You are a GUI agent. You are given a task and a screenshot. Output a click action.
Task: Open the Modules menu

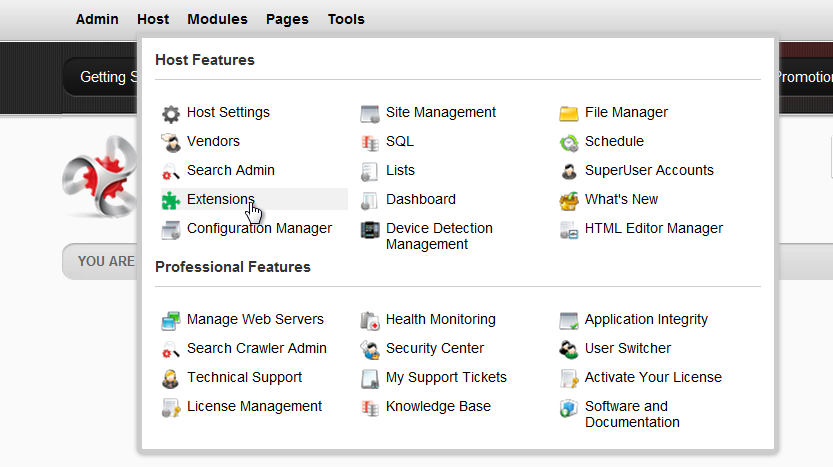click(x=217, y=19)
